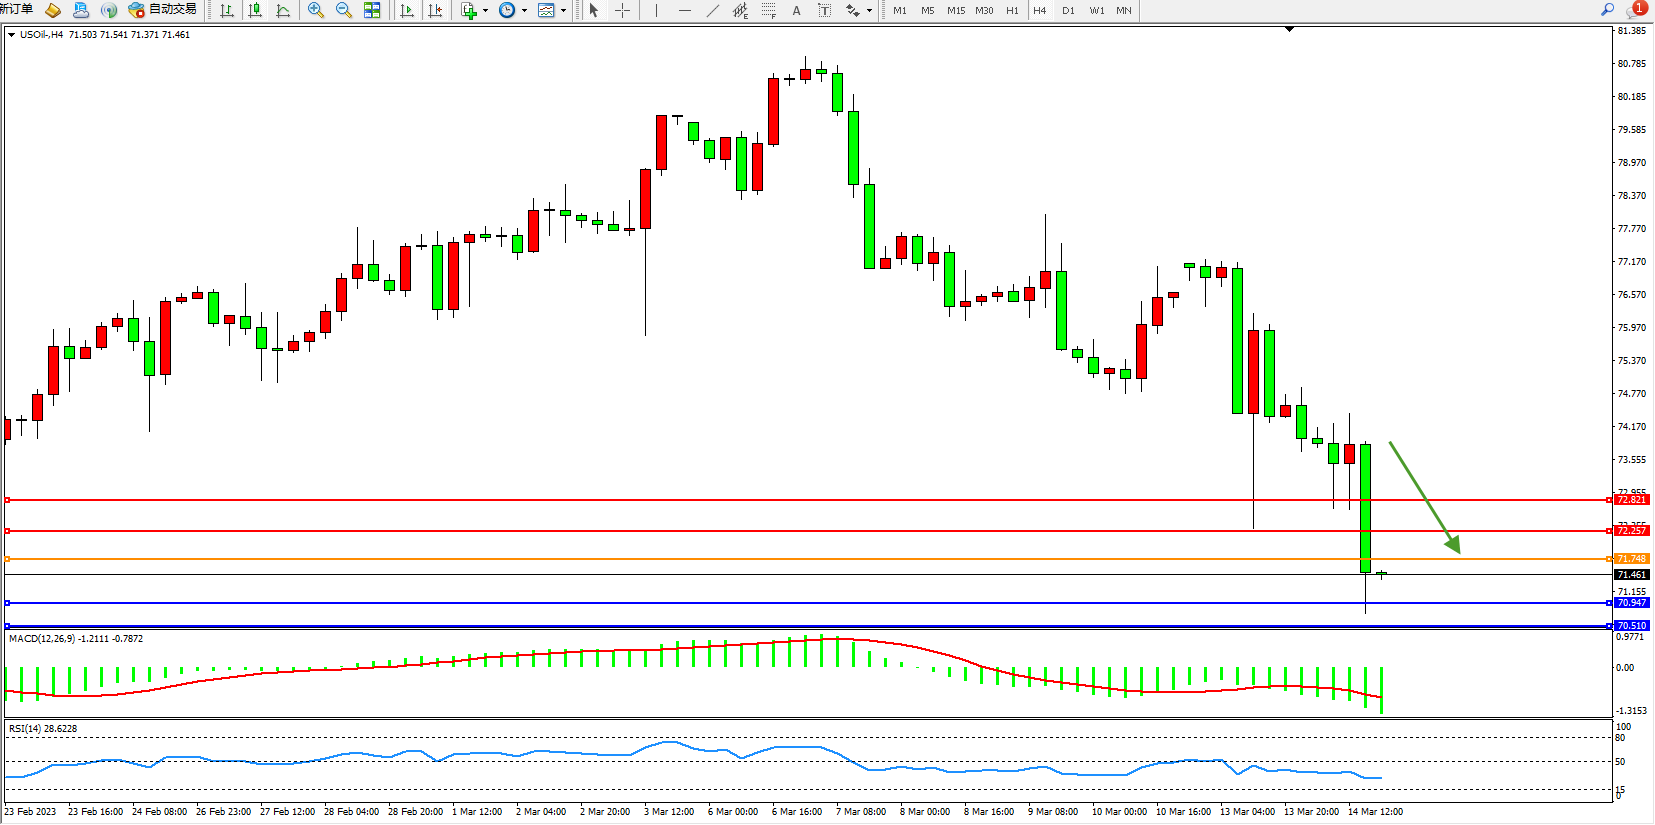Open the search magnifier icon

(1607, 9)
